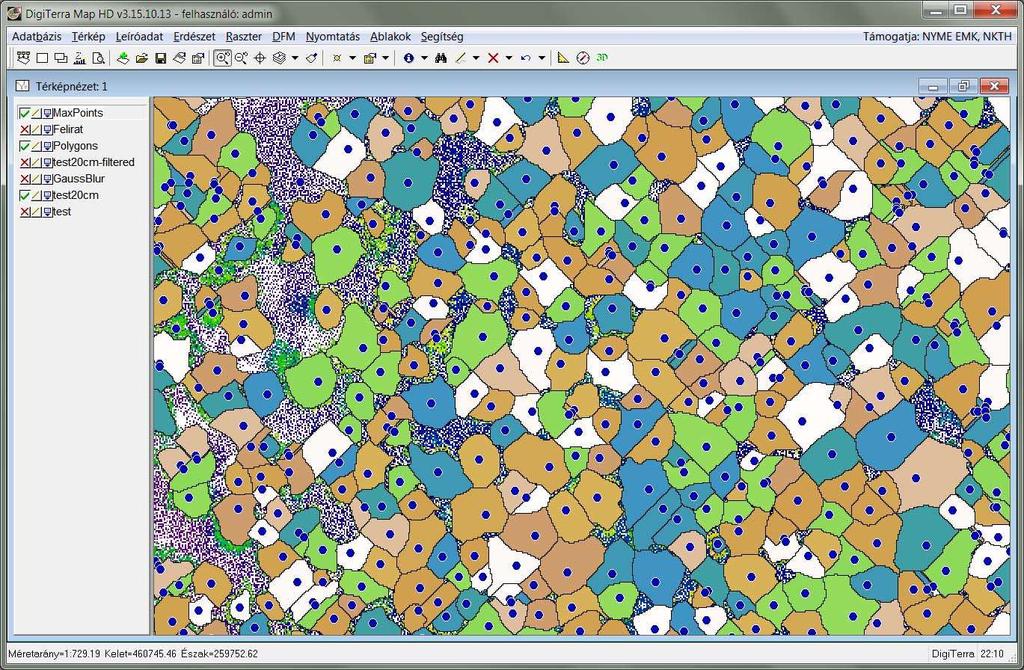
Task: Open the page preview magnifier tool
Action: coord(98,58)
